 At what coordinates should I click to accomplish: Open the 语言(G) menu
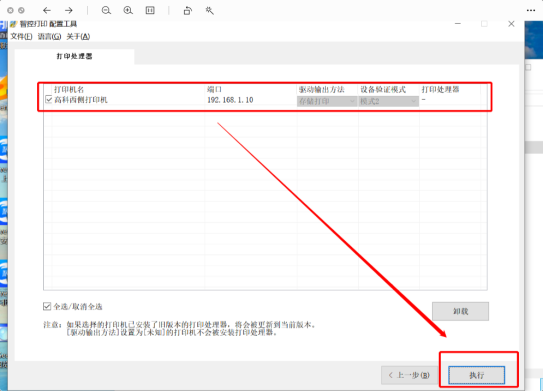pos(49,36)
